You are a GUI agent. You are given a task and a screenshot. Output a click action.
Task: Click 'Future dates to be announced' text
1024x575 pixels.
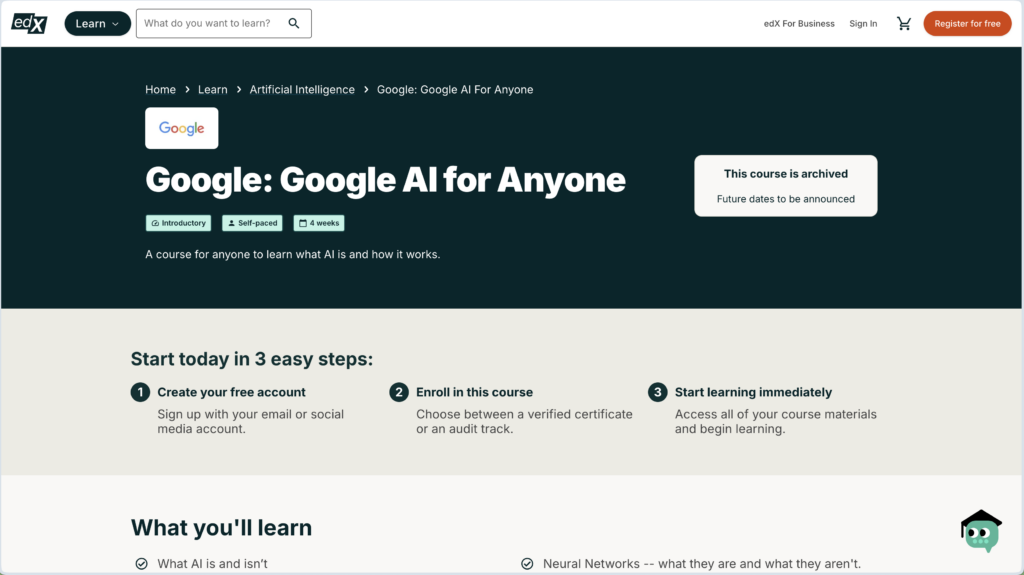pyautogui.click(x=786, y=199)
